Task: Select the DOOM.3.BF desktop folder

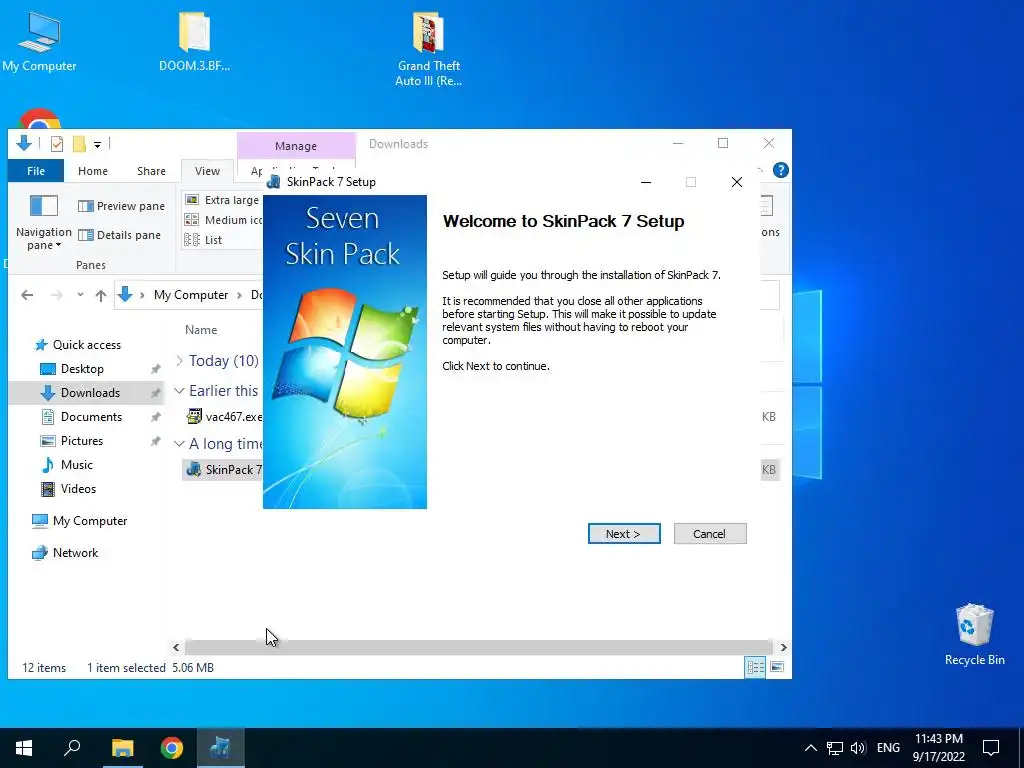Action: 194,42
